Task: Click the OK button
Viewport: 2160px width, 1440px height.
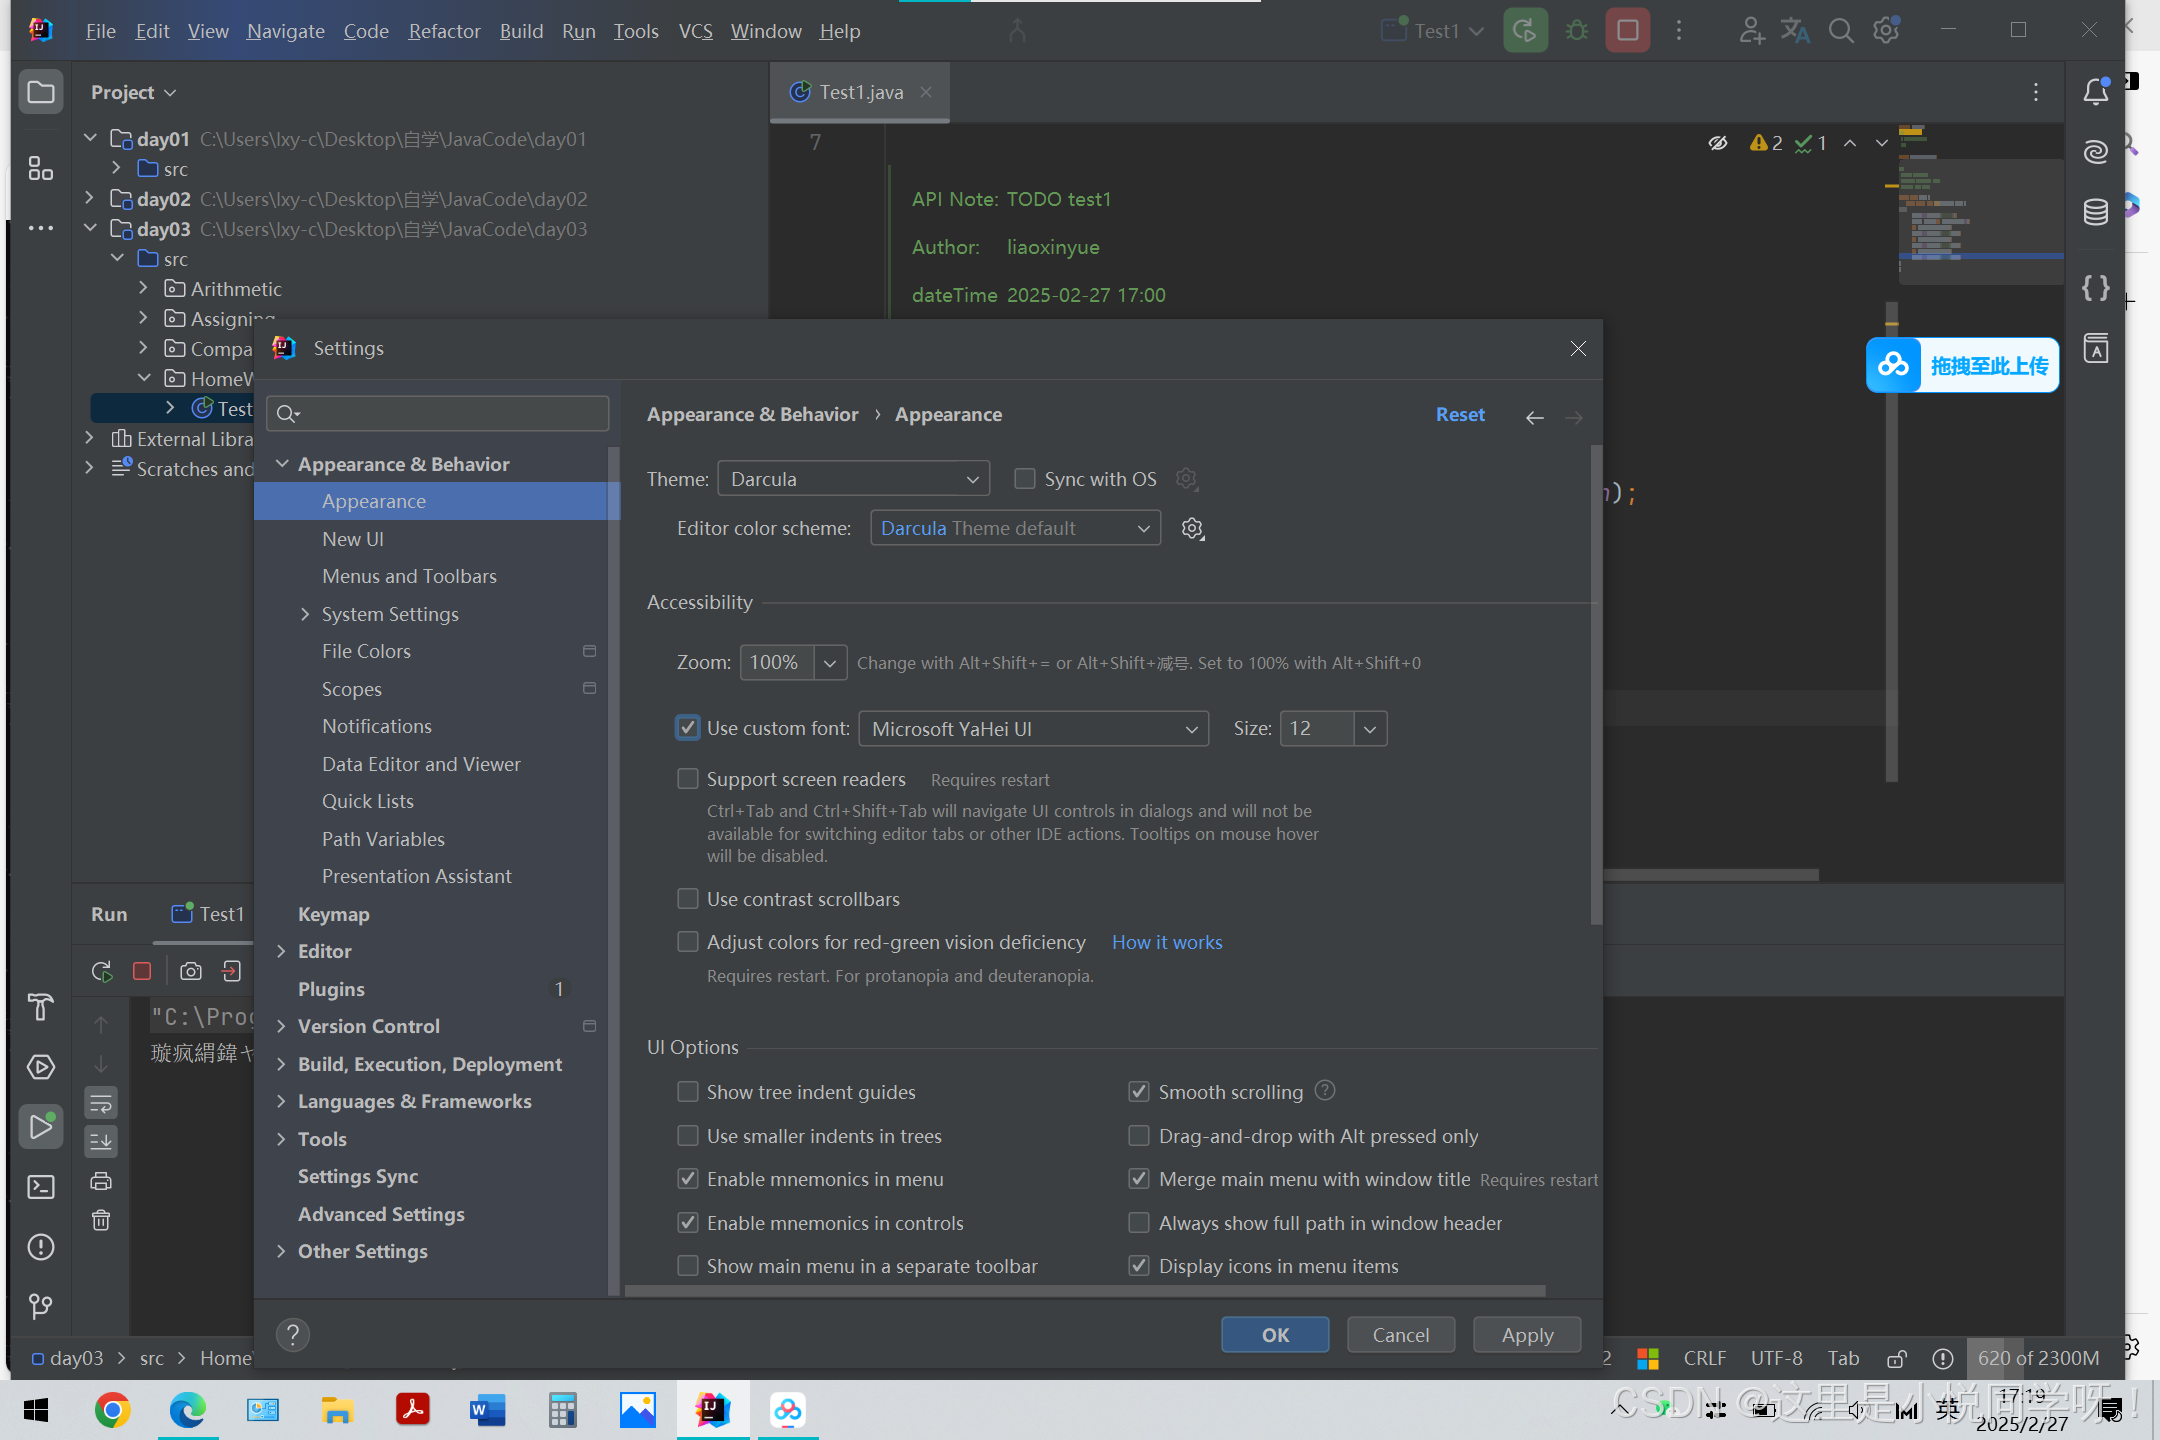Action: click(1275, 1335)
